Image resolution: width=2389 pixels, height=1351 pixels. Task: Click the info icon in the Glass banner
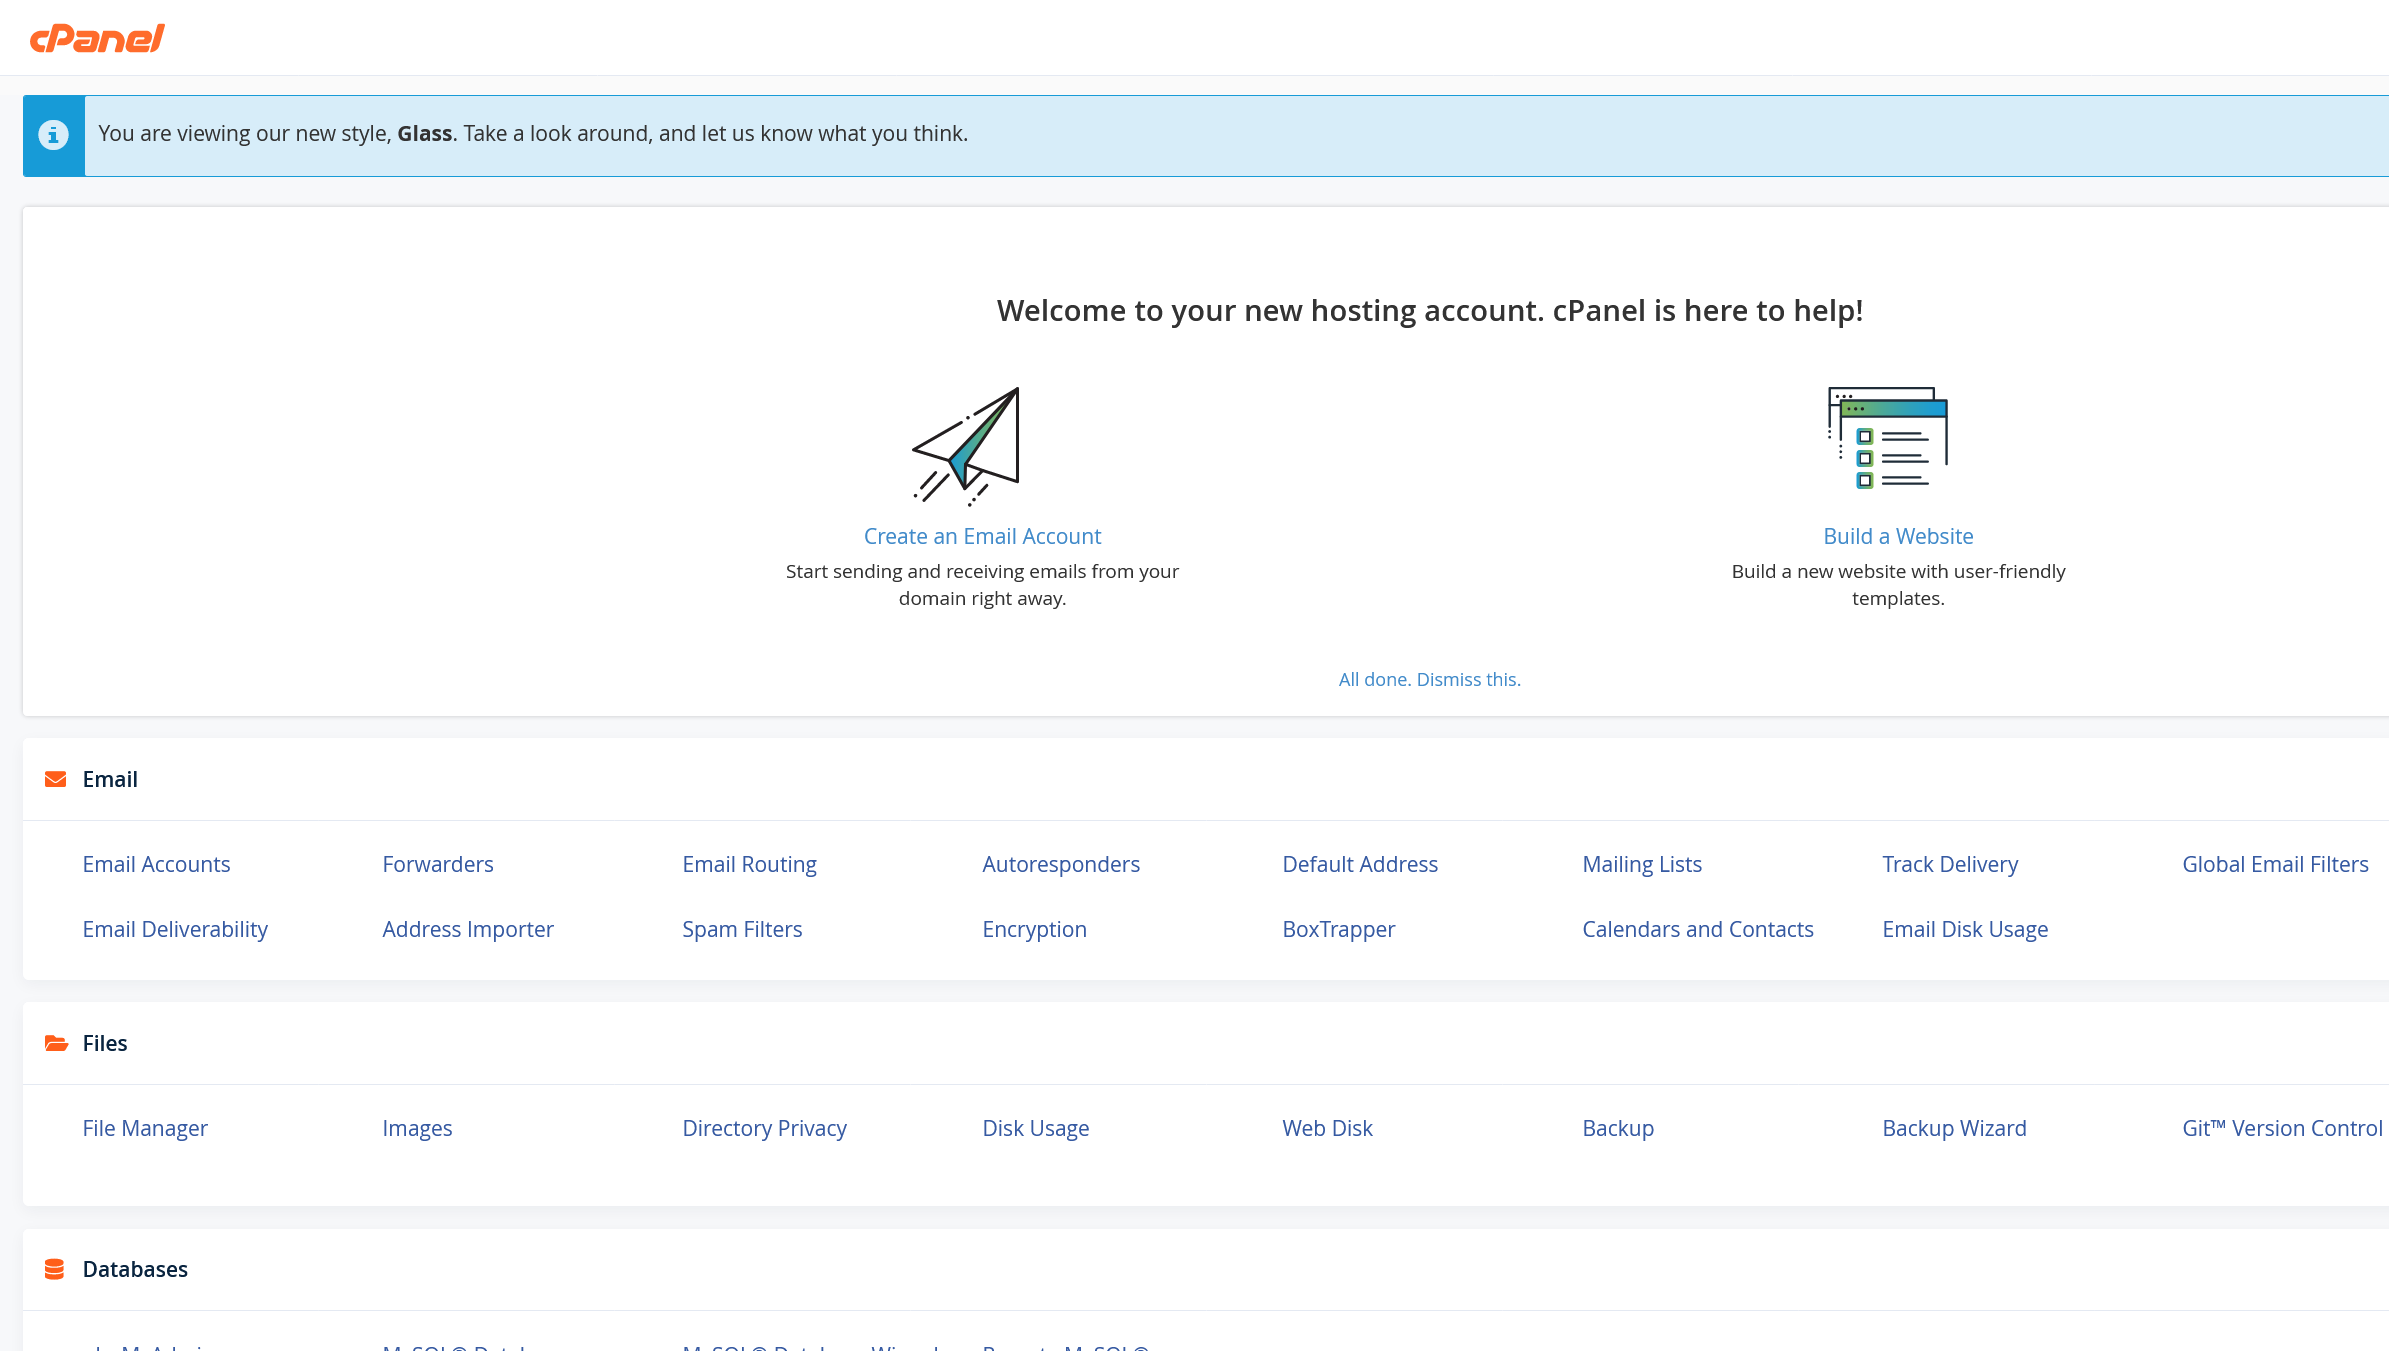click(54, 135)
